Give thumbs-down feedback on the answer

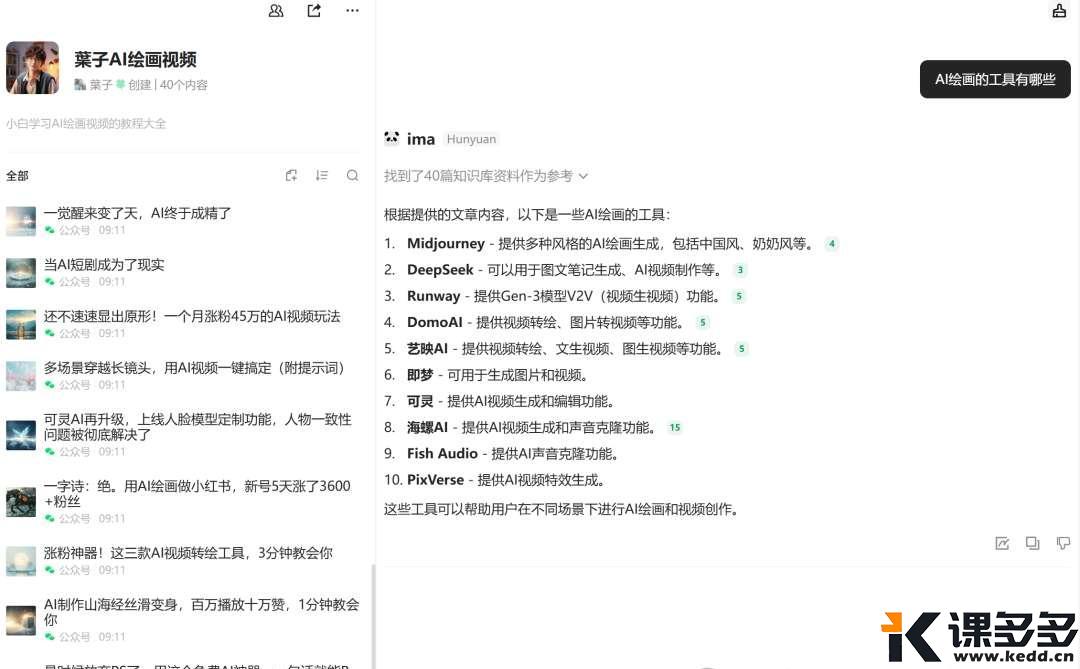(1063, 543)
